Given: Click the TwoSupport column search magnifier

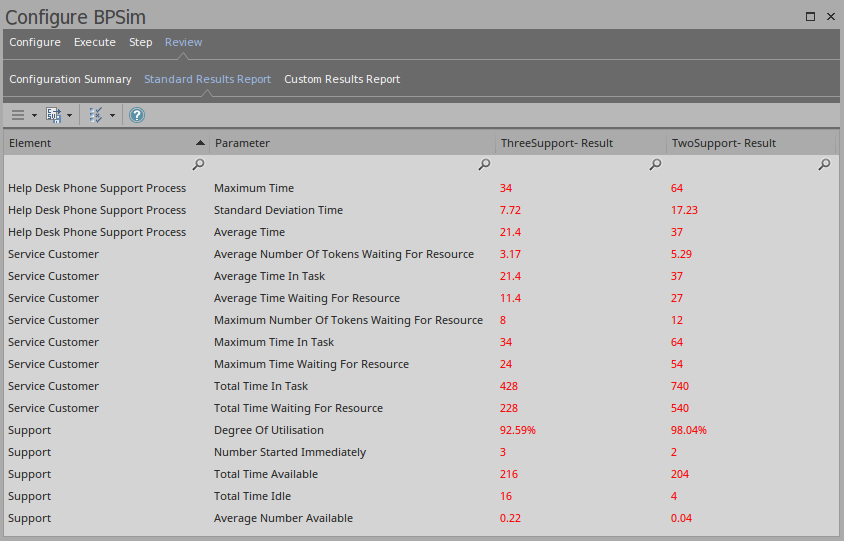Looking at the screenshot, I should click(824, 165).
